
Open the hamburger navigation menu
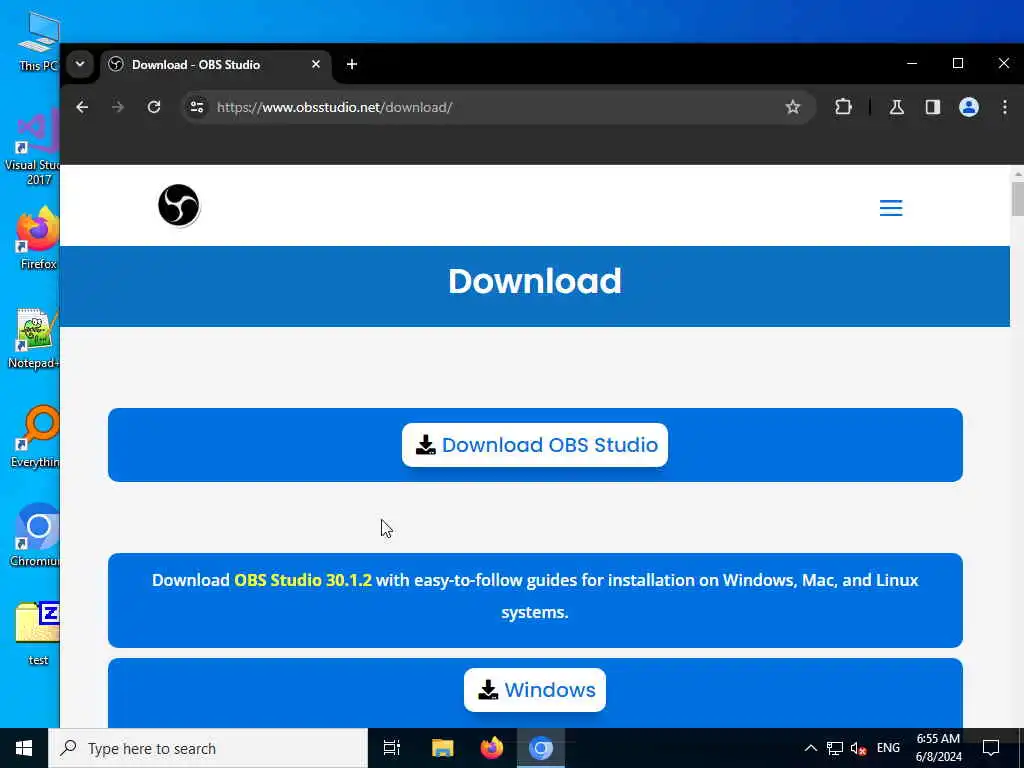coord(891,208)
